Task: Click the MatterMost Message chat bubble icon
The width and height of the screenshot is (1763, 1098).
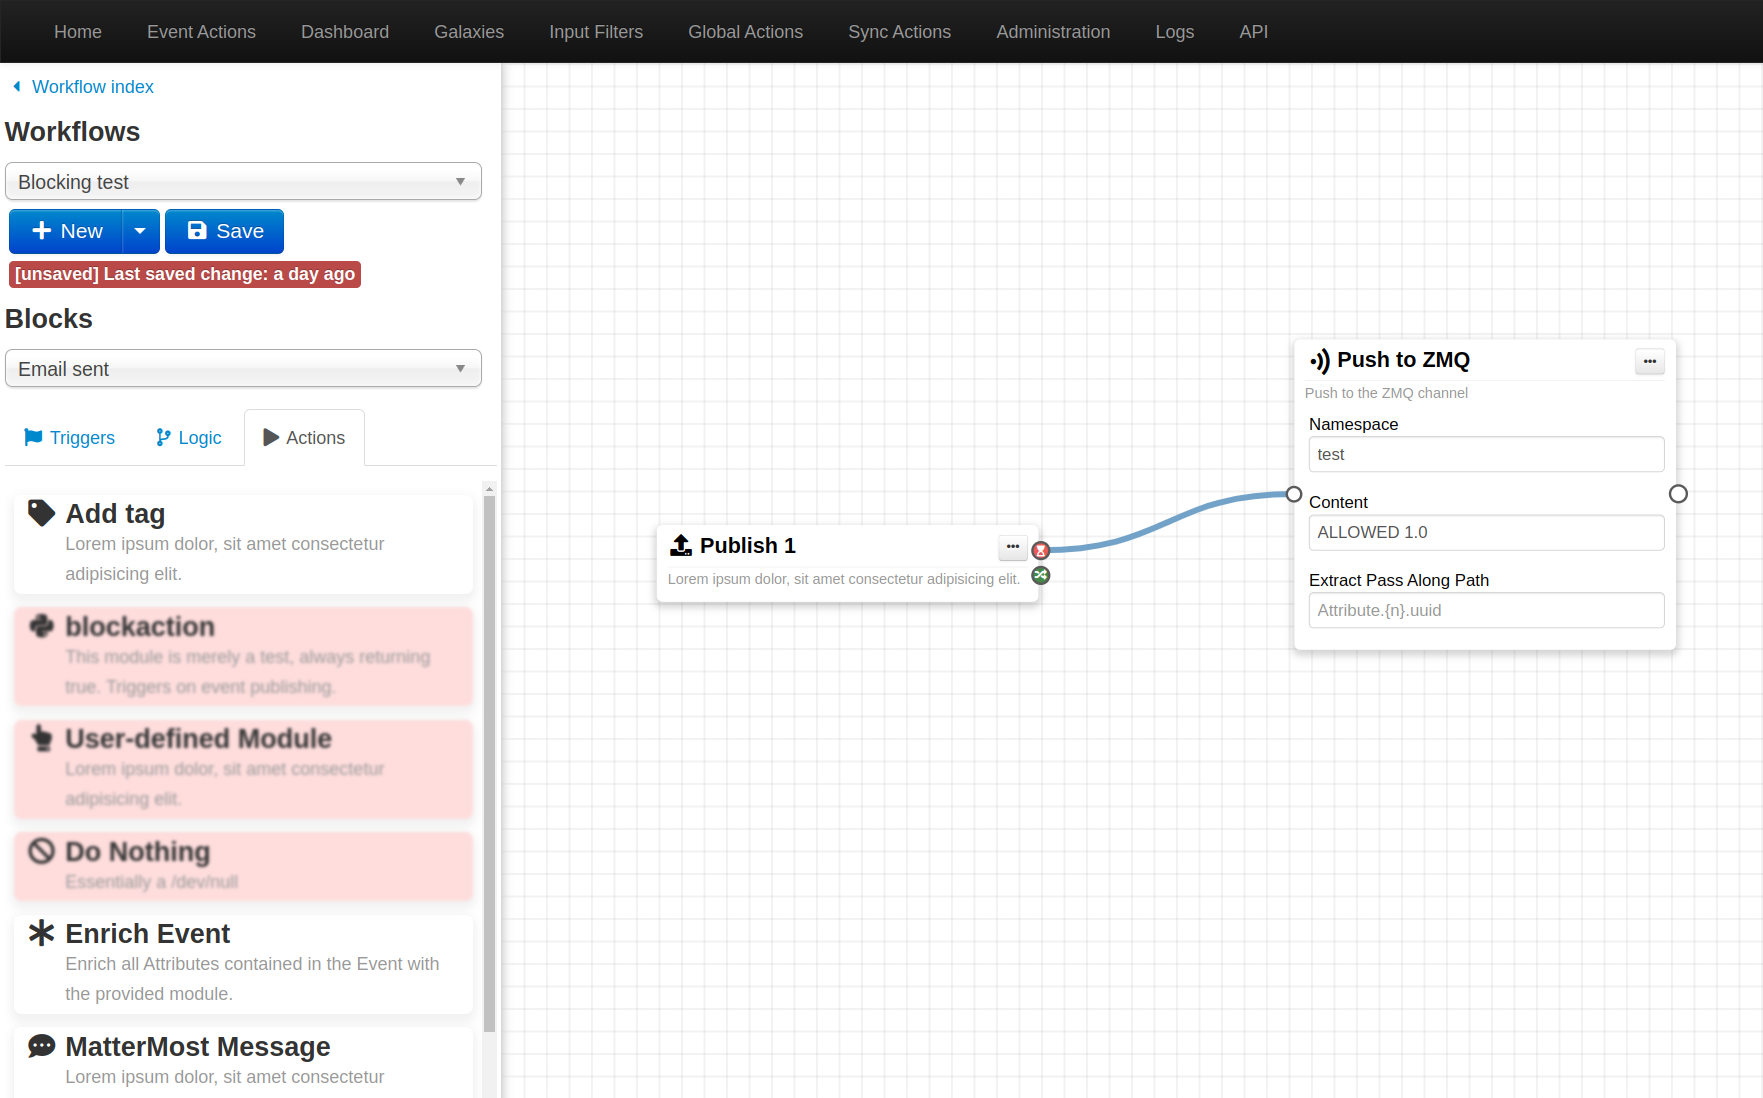Action: [41, 1046]
